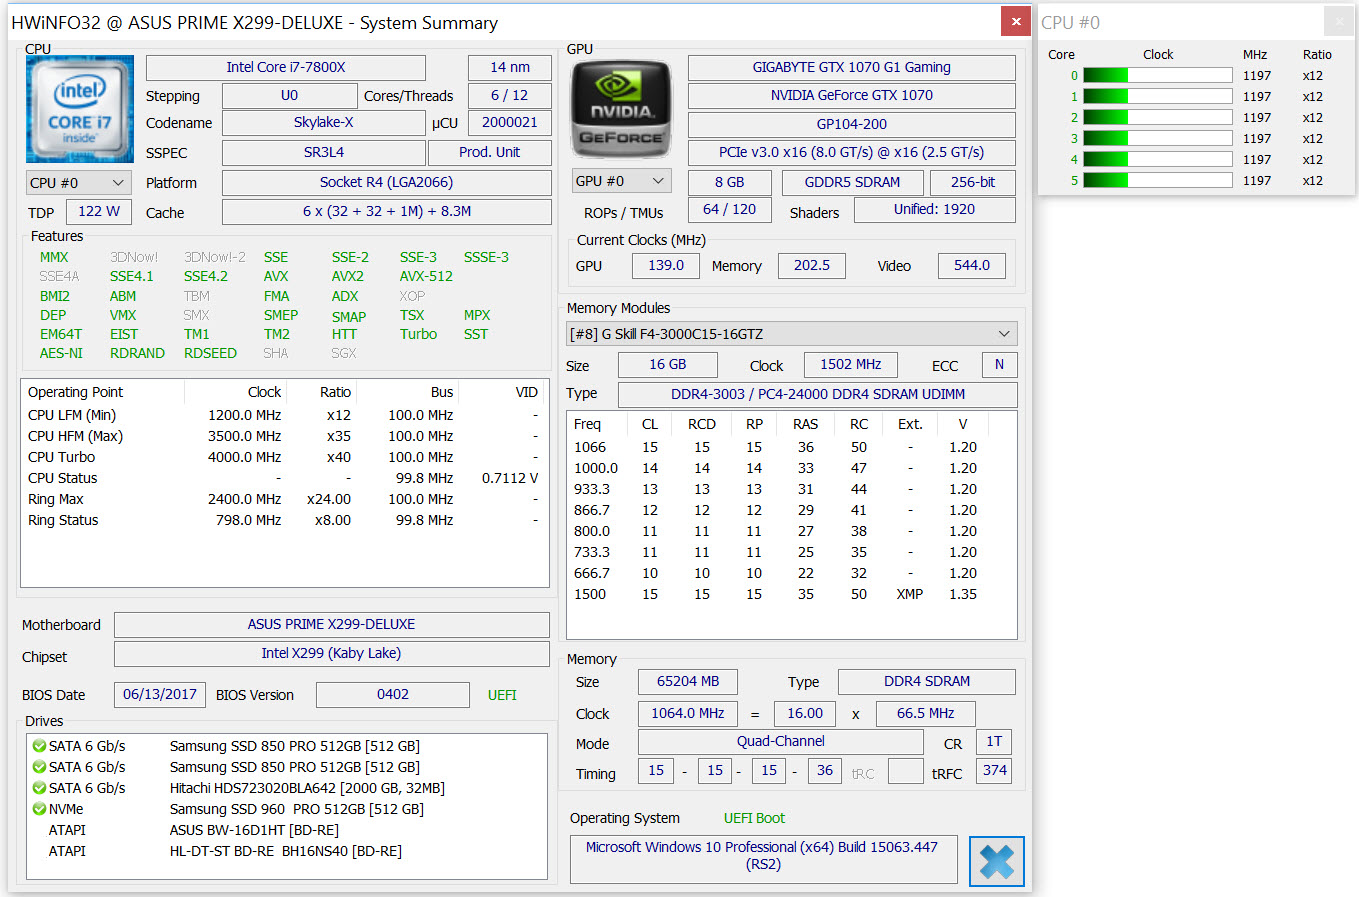Image resolution: width=1359 pixels, height=897 pixels.
Task: Click the green UEFI label
Action: (x=502, y=695)
